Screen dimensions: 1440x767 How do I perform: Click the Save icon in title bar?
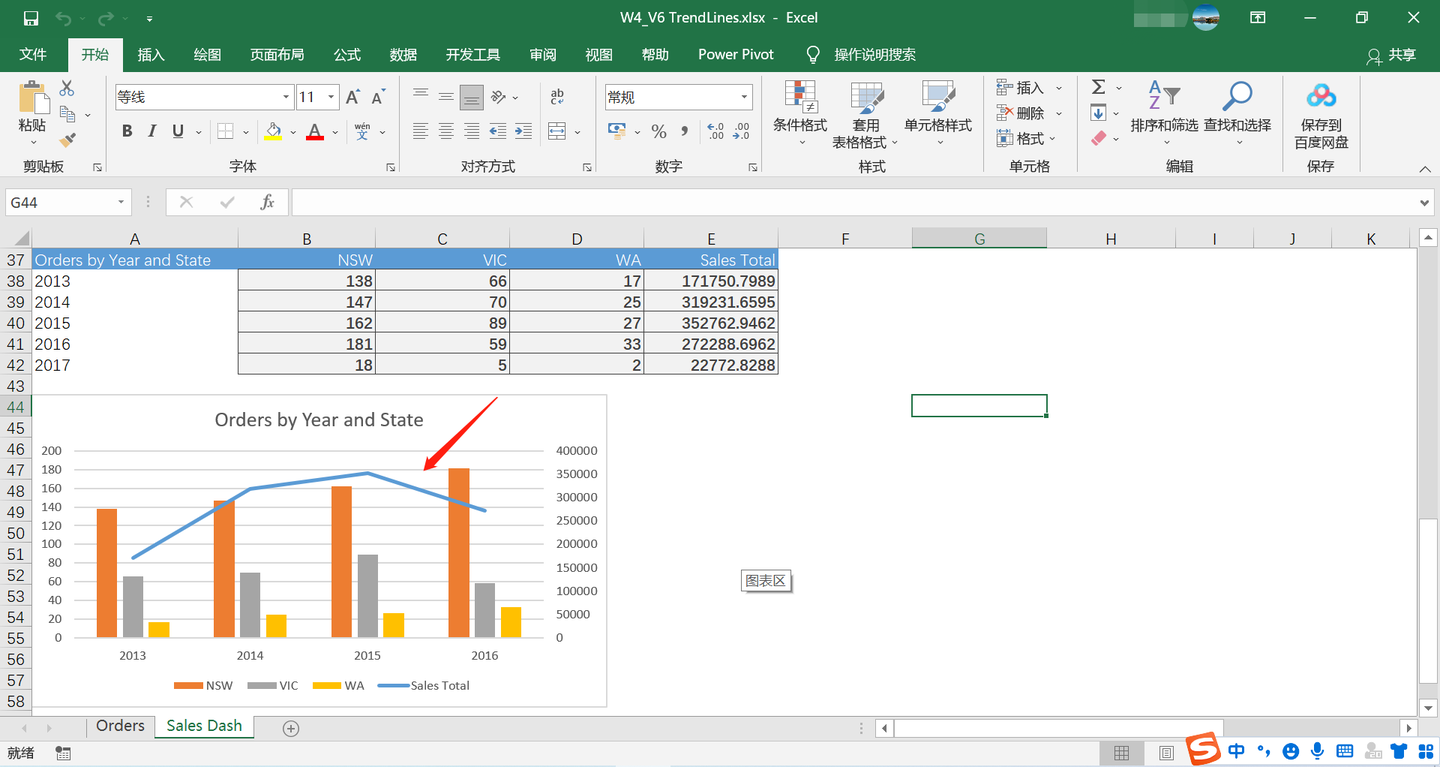(x=31, y=18)
